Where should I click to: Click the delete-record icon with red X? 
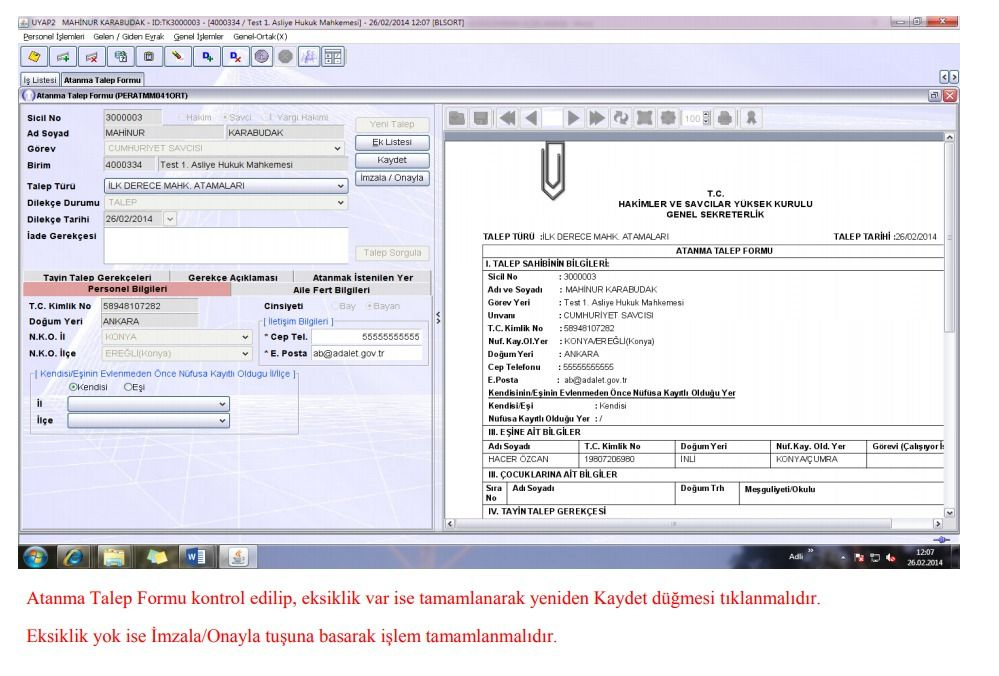click(x=92, y=57)
